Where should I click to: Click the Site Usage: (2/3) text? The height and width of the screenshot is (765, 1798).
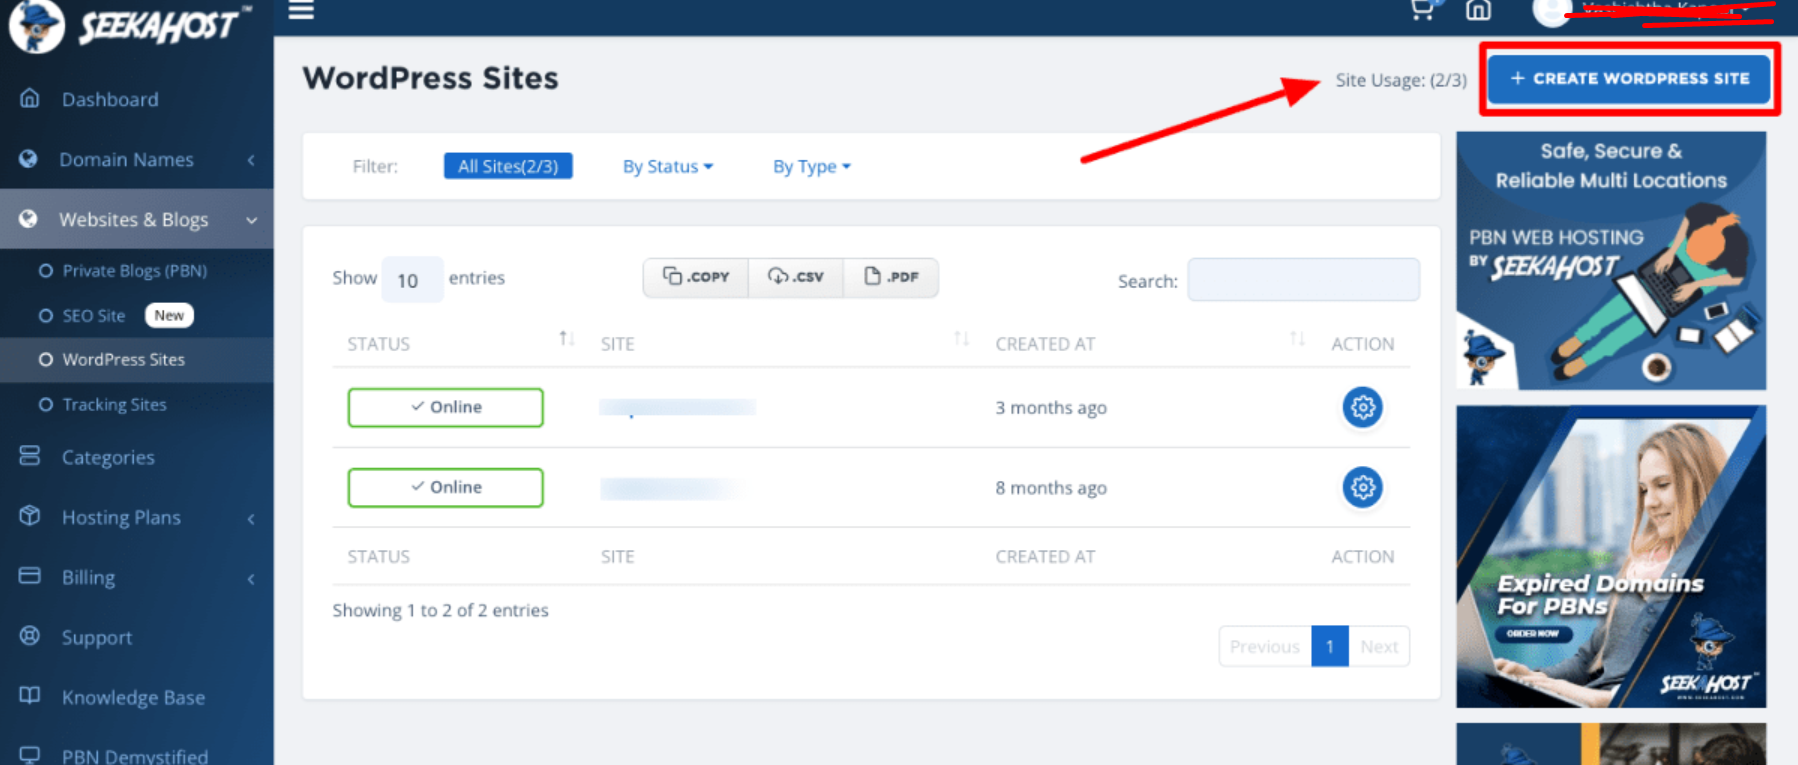click(x=1401, y=80)
